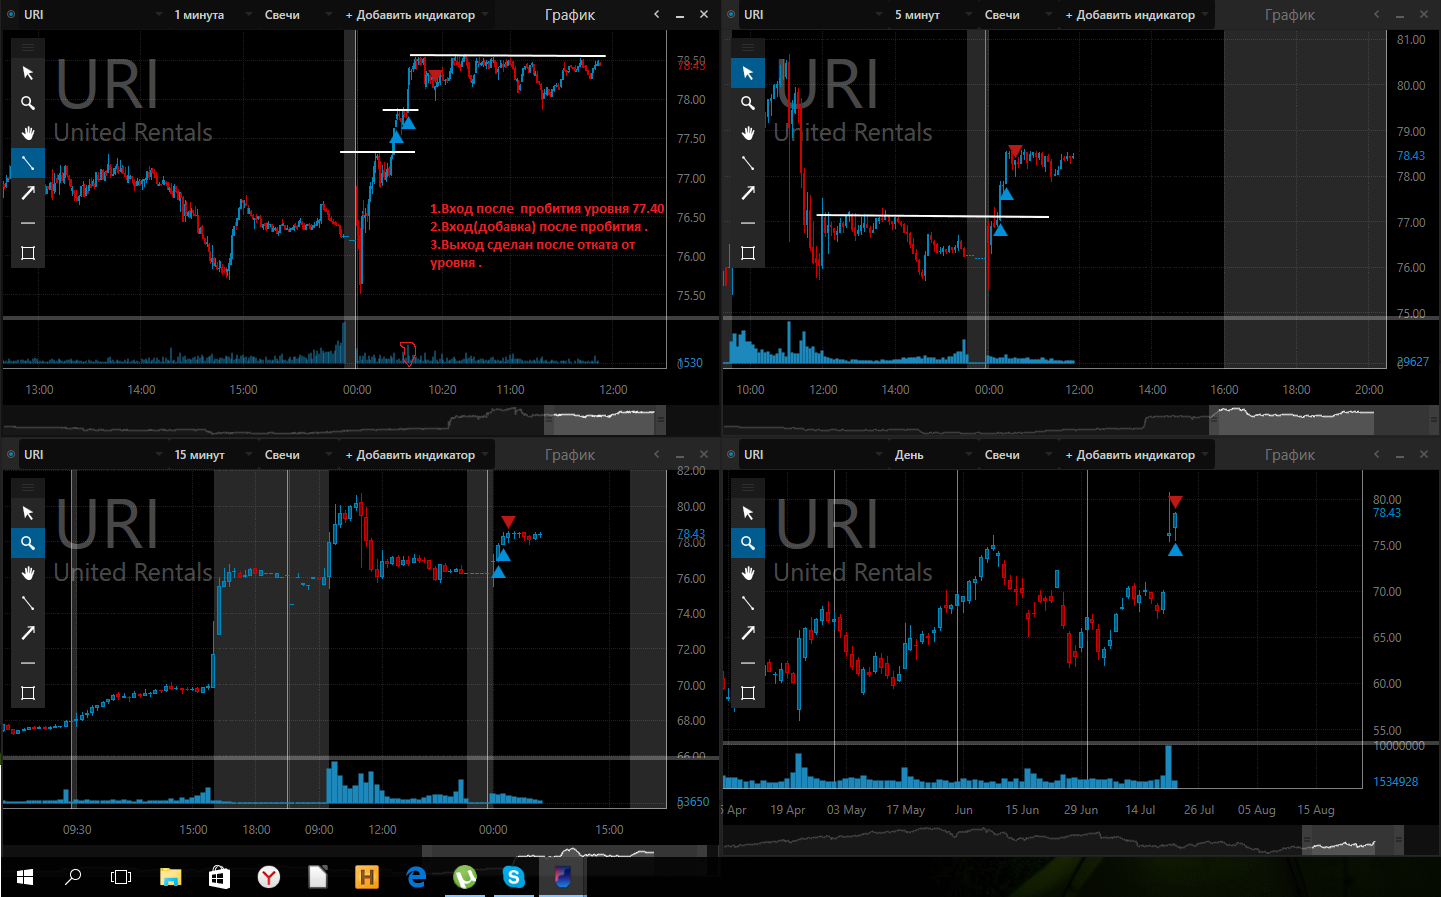Select the arrow drawing tool in 1 минута chart
Viewport: 1441px width, 897px height.
(x=28, y=193)
